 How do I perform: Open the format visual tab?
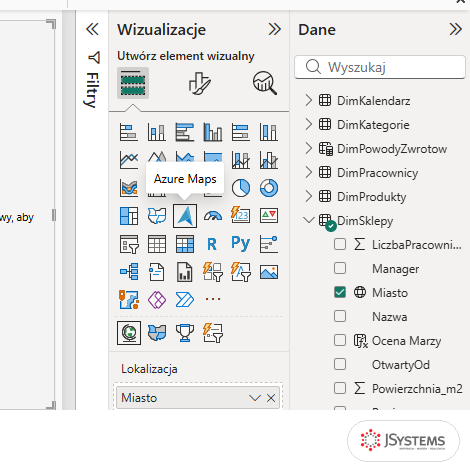pos(199,83)
